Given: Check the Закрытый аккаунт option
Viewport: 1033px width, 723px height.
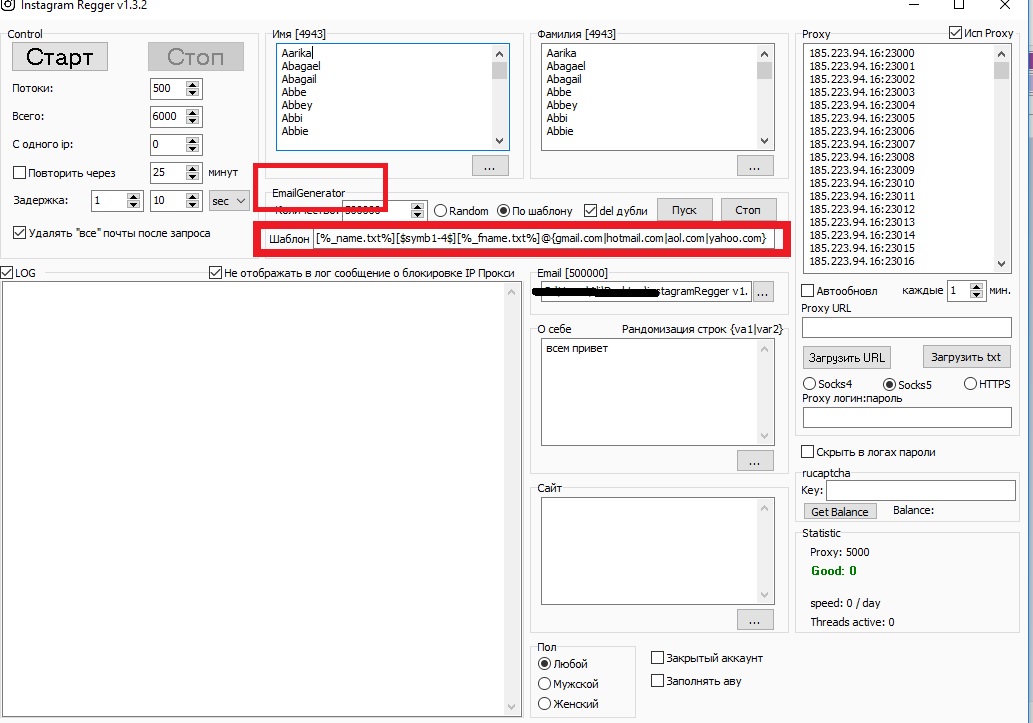Looking at the screenshot, I should pyautogui.click(x=657, y=658).
